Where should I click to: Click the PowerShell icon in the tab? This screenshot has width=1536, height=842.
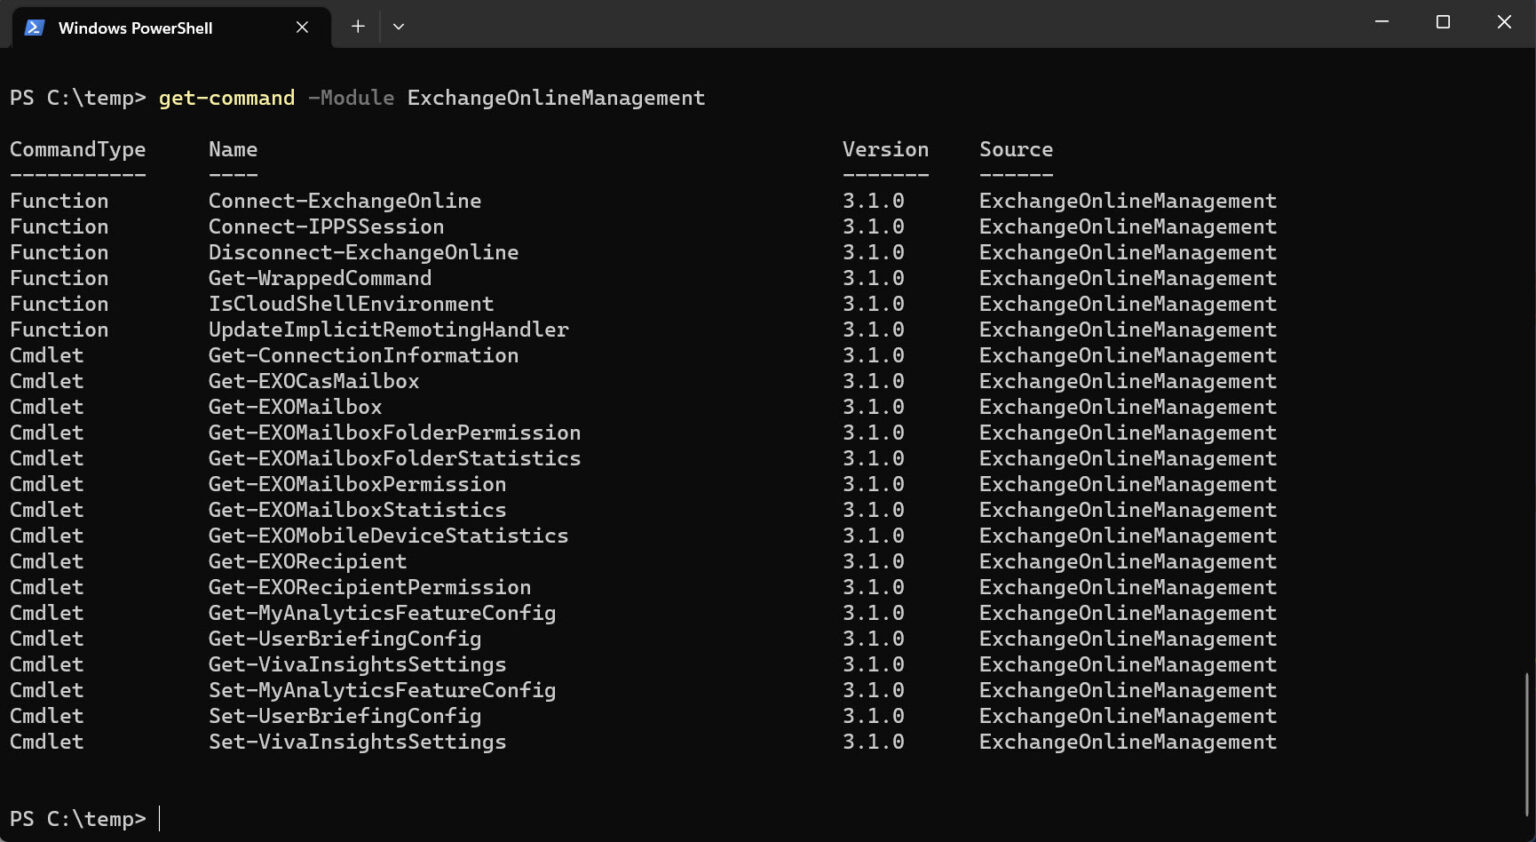(x=34, y=27)
